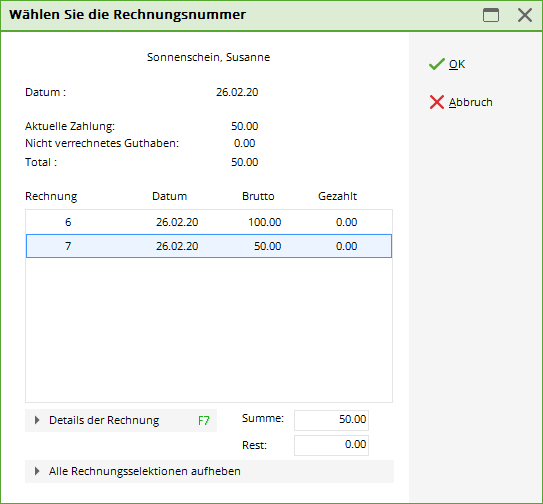
Task: Click the Summe input field
Action: 331,420
